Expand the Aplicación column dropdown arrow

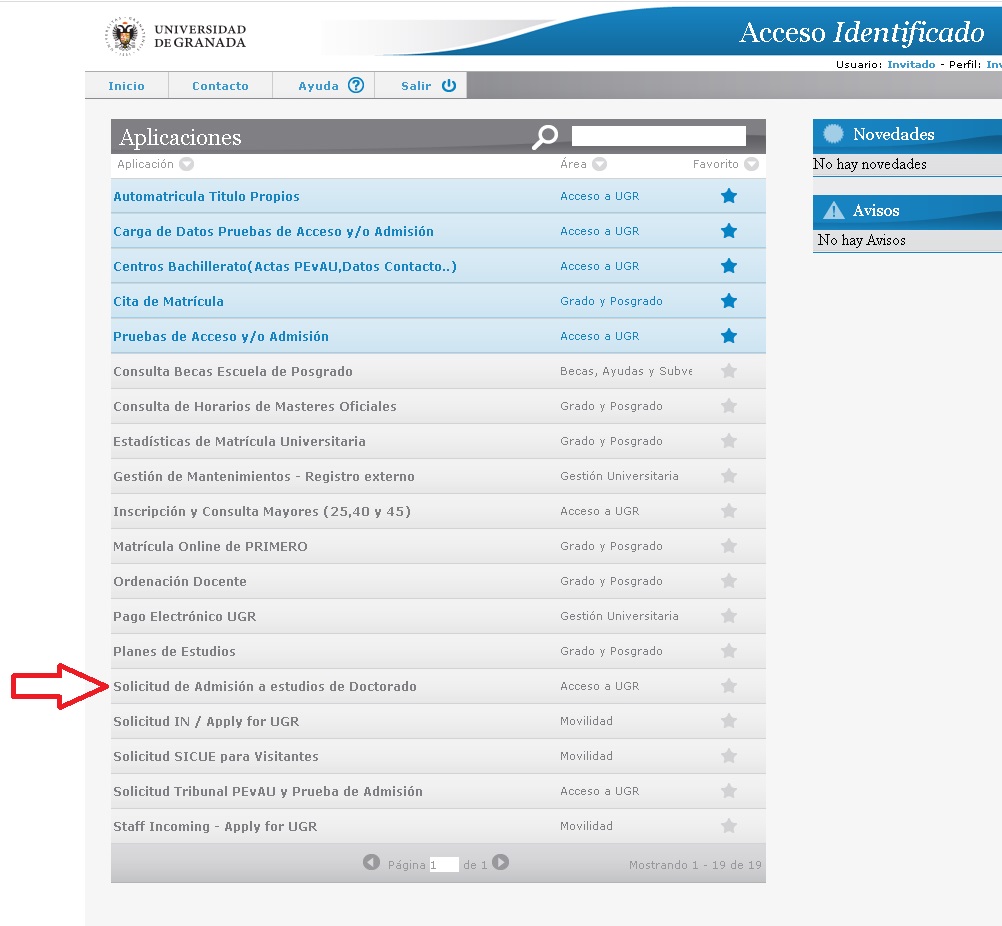(x=186, y=165)
